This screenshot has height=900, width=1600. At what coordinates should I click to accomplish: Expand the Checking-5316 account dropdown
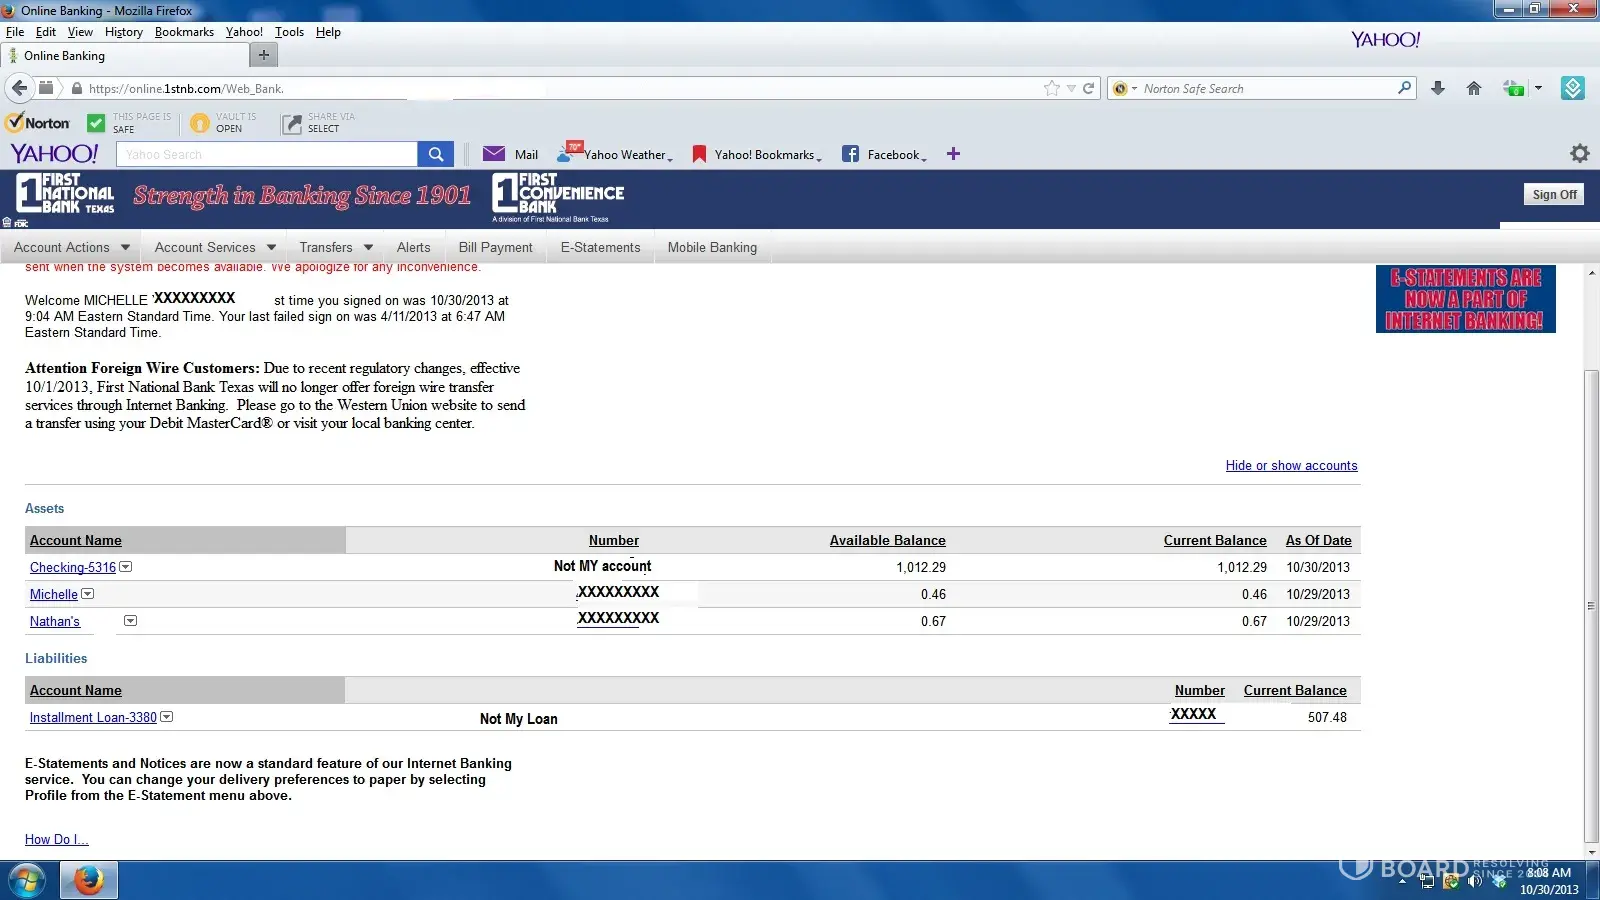[x=126, y=567]
